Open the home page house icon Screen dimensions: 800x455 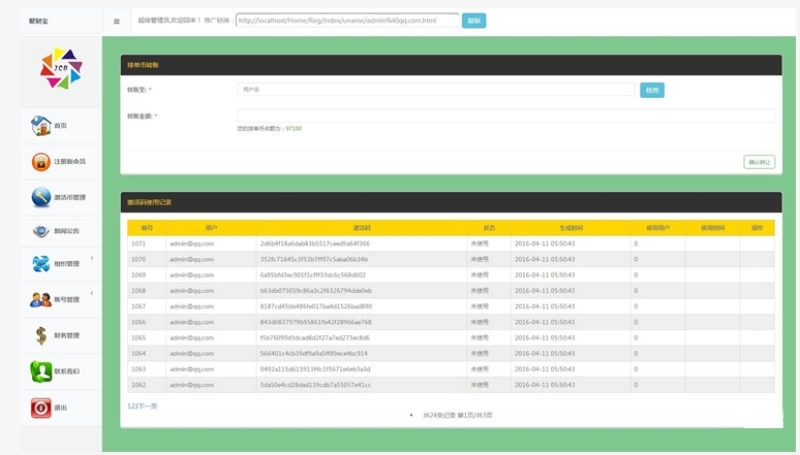coord(41,125)
